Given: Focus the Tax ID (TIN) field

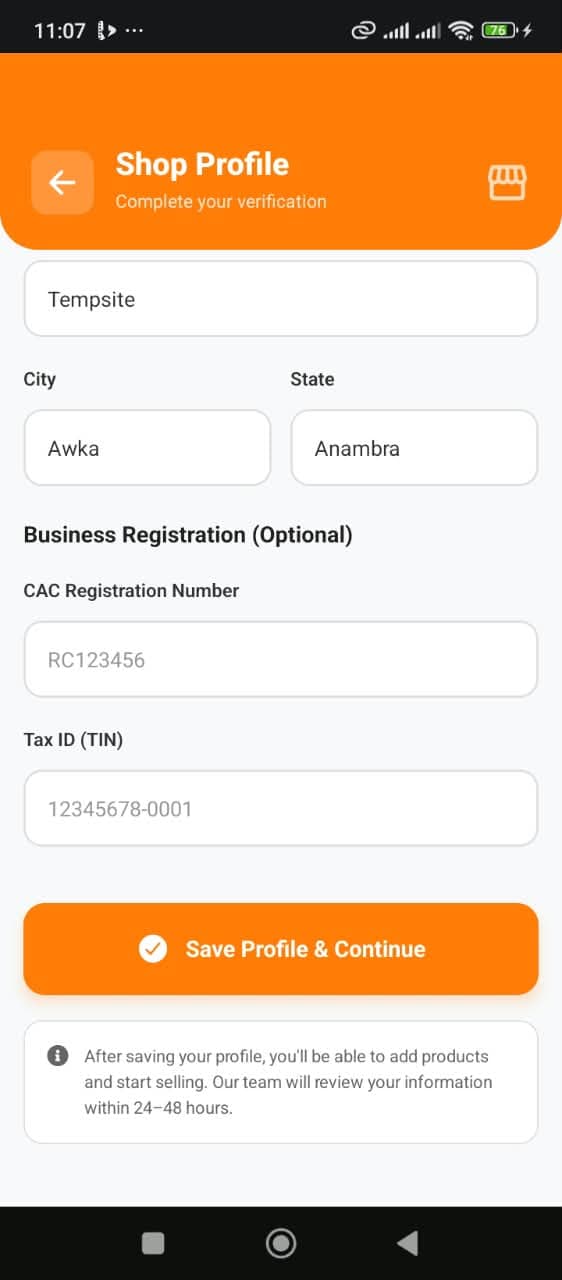Looking at the screenshot, I should coord(281,808).
